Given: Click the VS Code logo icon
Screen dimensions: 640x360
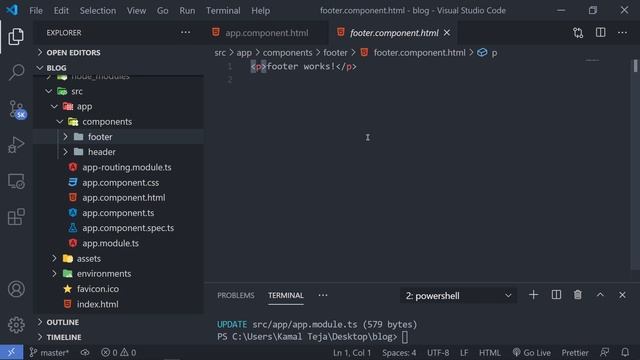Looking at the screenshot, I should [x=12, y=10].
